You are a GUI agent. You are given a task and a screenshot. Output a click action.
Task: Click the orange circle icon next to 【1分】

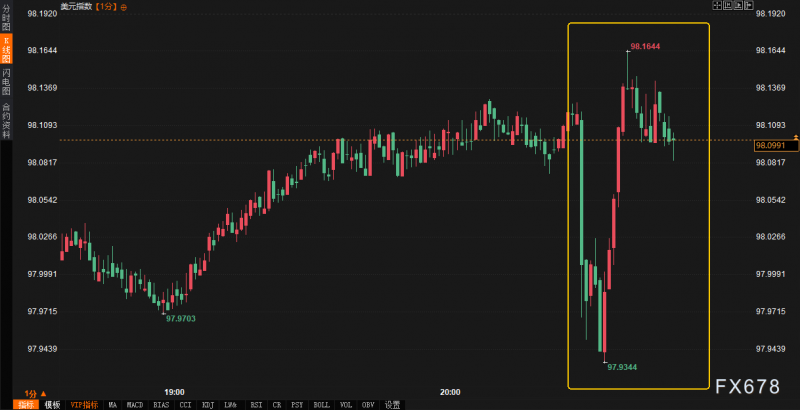click(124, 7)
